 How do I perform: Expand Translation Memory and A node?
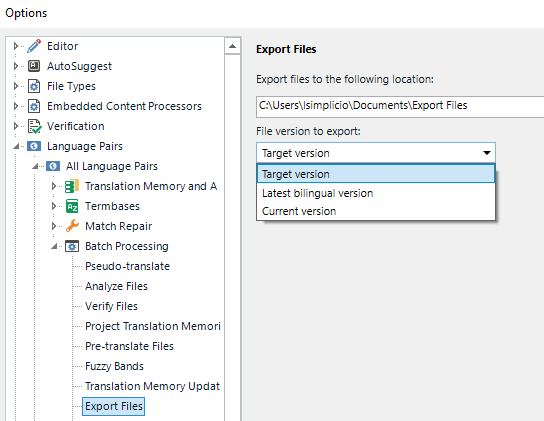click(53, 186)
